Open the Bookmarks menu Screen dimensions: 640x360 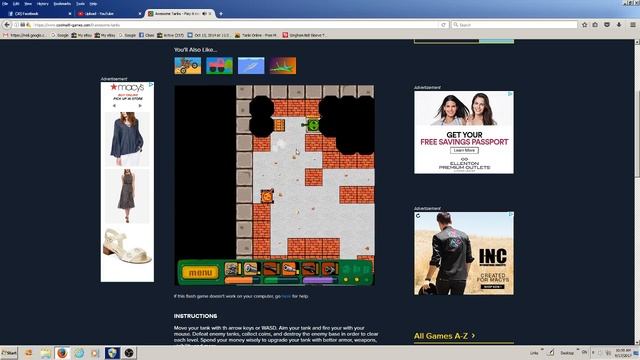pyautogui.click(x=62, y=3)
